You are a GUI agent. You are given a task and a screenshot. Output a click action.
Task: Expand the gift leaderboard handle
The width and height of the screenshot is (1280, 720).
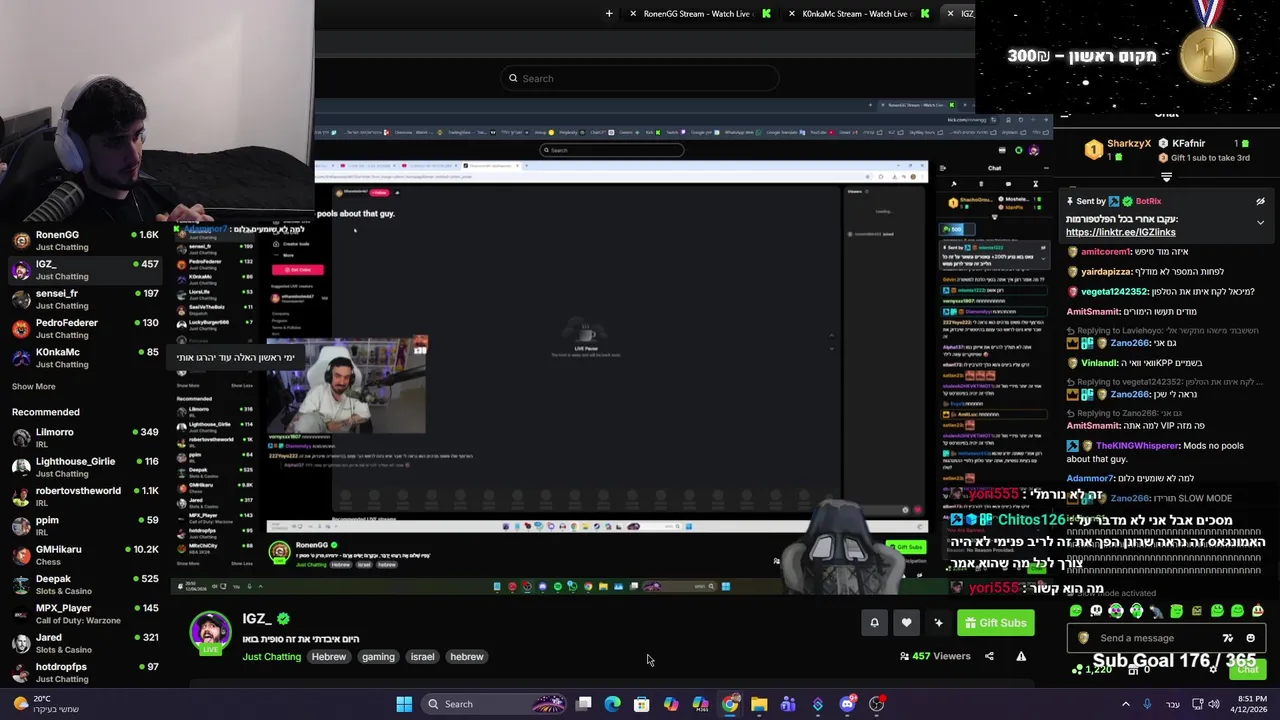tap(1166, 176)
